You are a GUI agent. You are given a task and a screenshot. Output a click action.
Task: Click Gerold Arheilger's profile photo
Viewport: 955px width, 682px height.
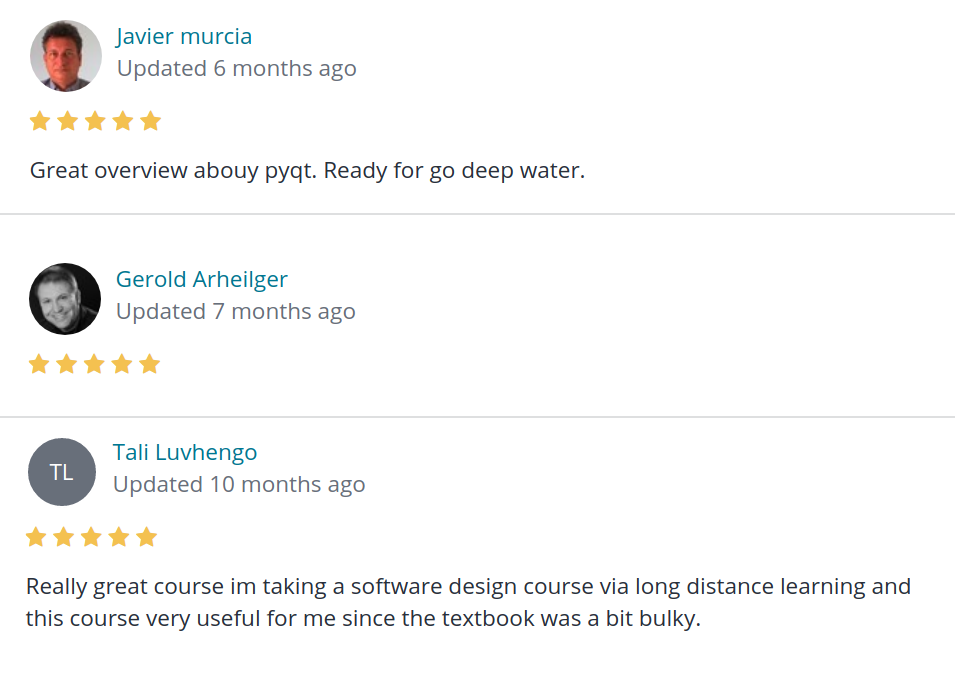(x=65, y=299)
